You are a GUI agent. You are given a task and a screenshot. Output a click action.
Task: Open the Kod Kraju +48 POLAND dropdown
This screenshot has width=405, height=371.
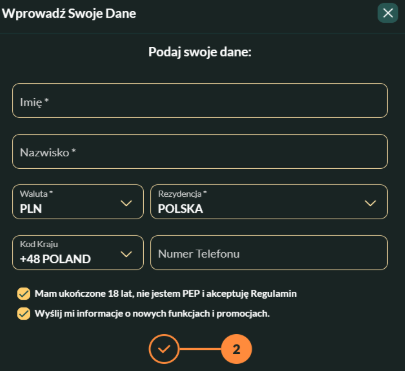tap(78, 253)
